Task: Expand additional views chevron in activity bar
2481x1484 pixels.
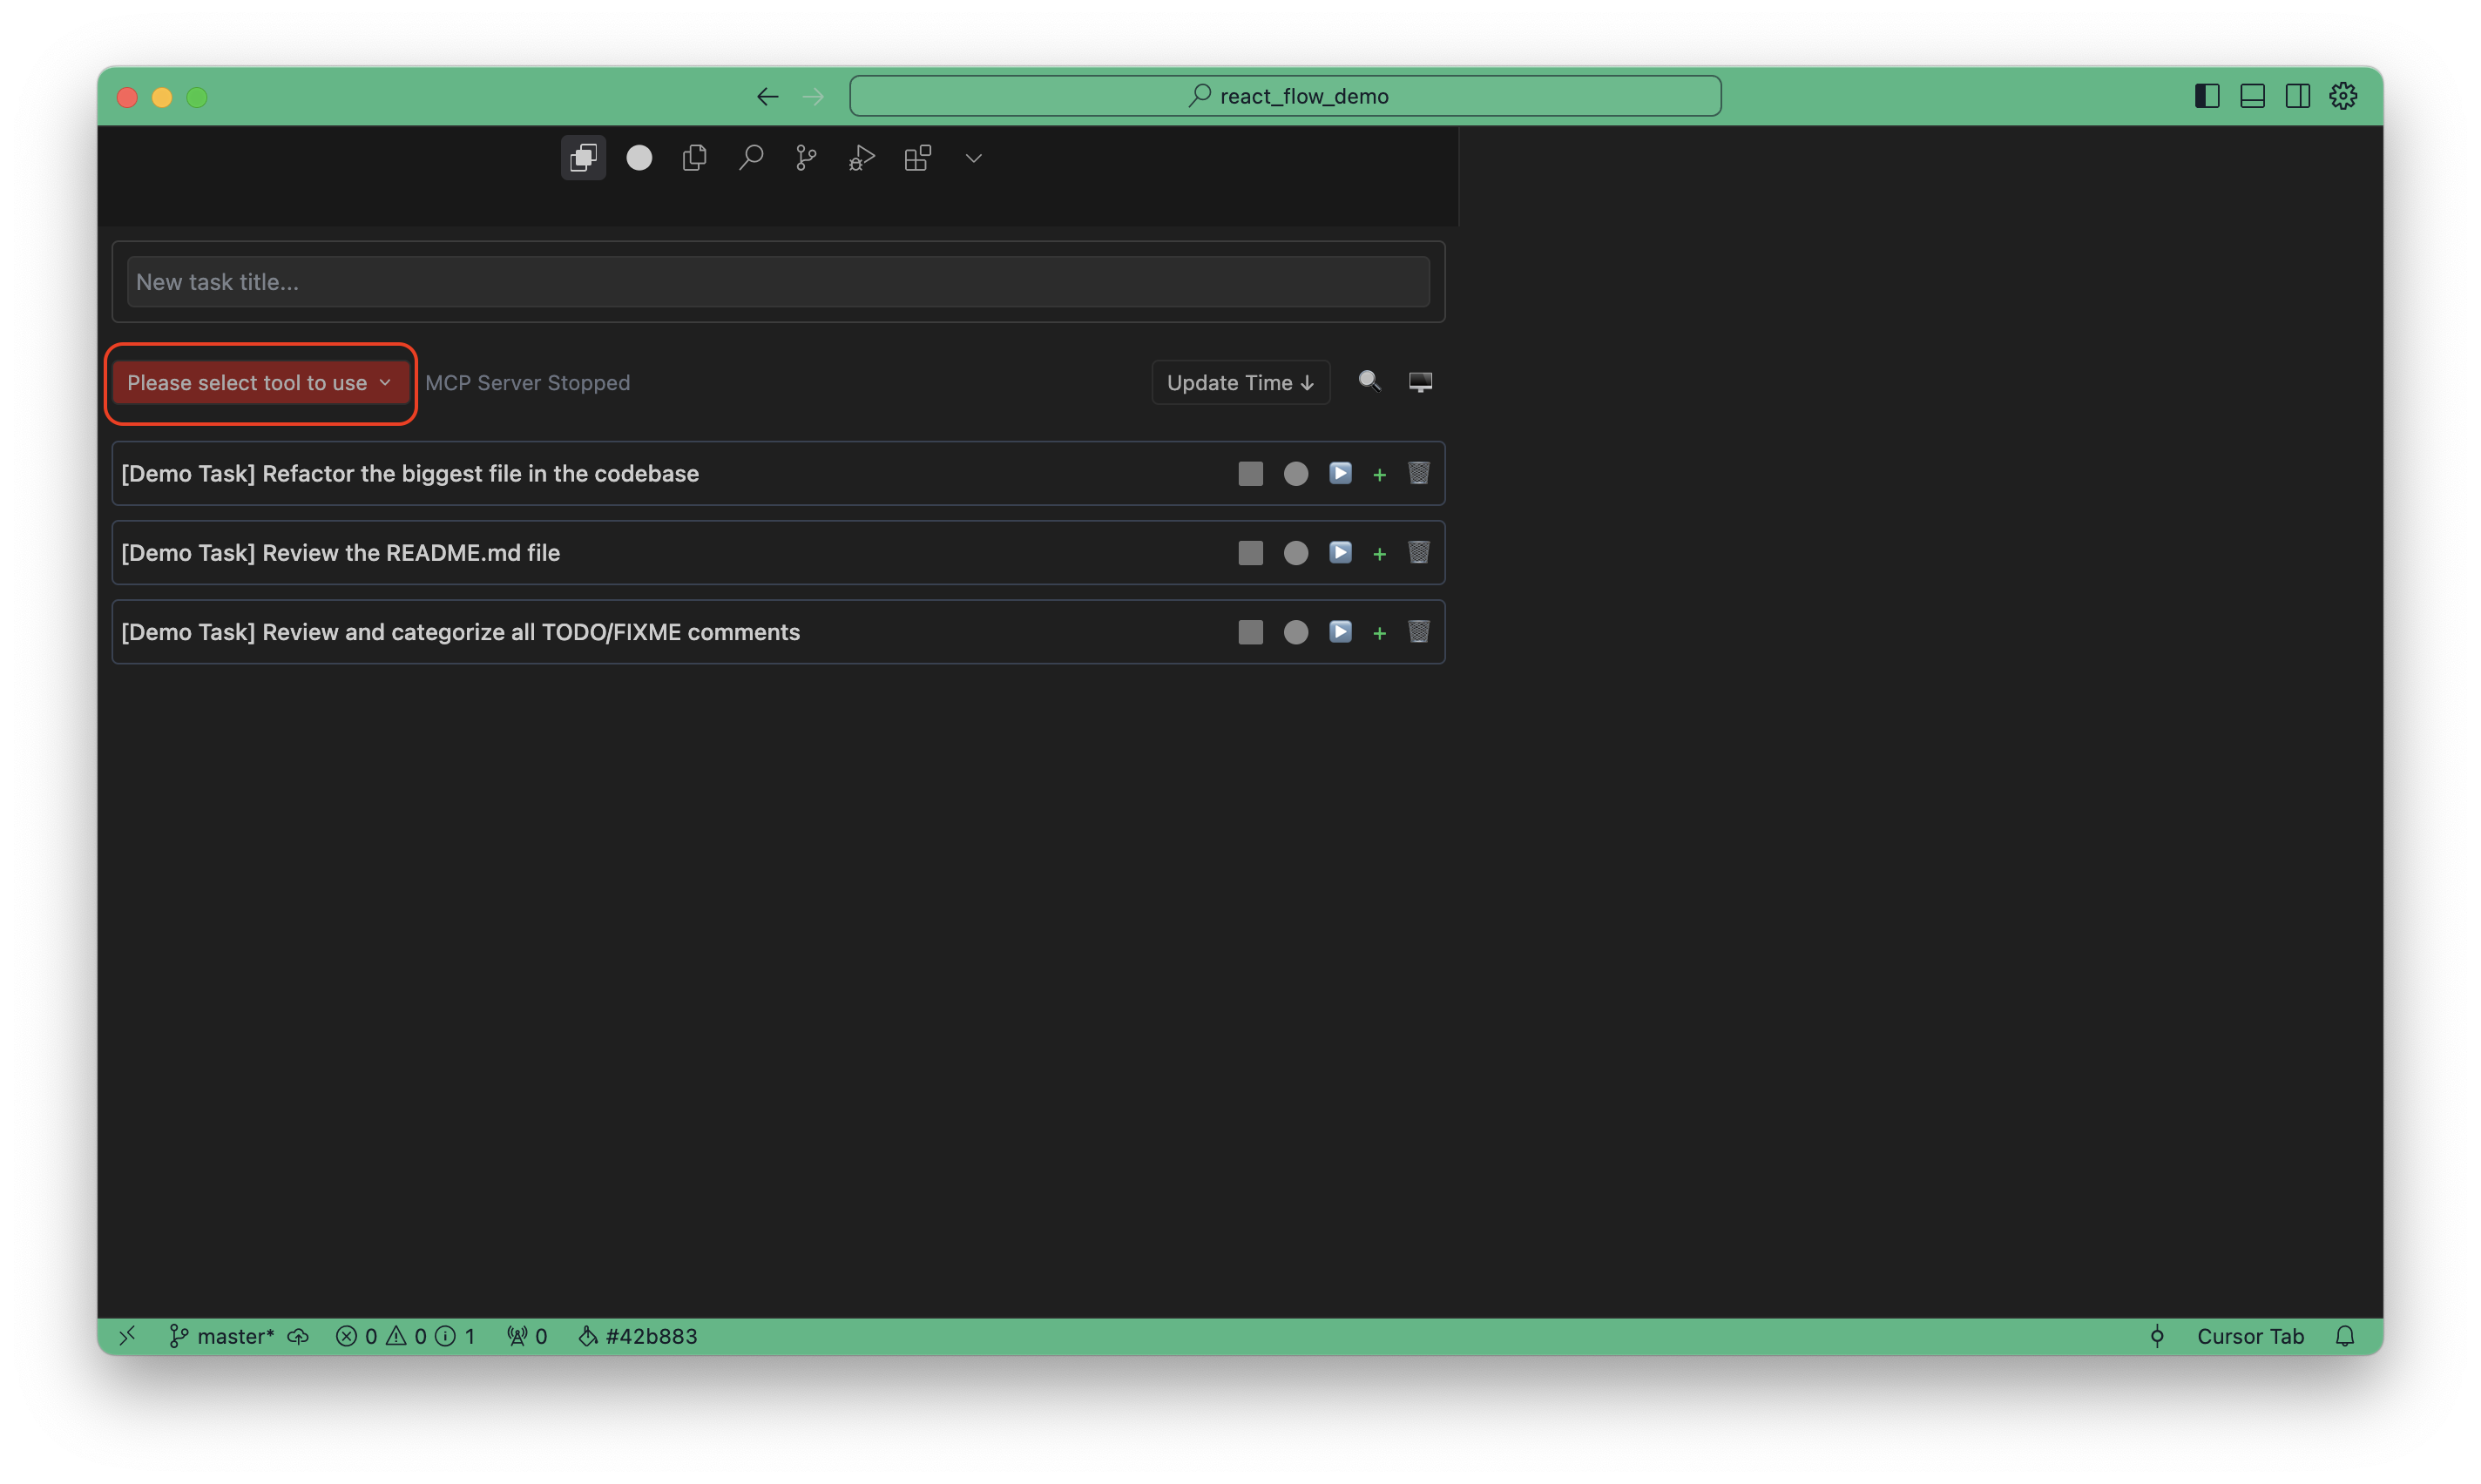Action: click(973, 158)
